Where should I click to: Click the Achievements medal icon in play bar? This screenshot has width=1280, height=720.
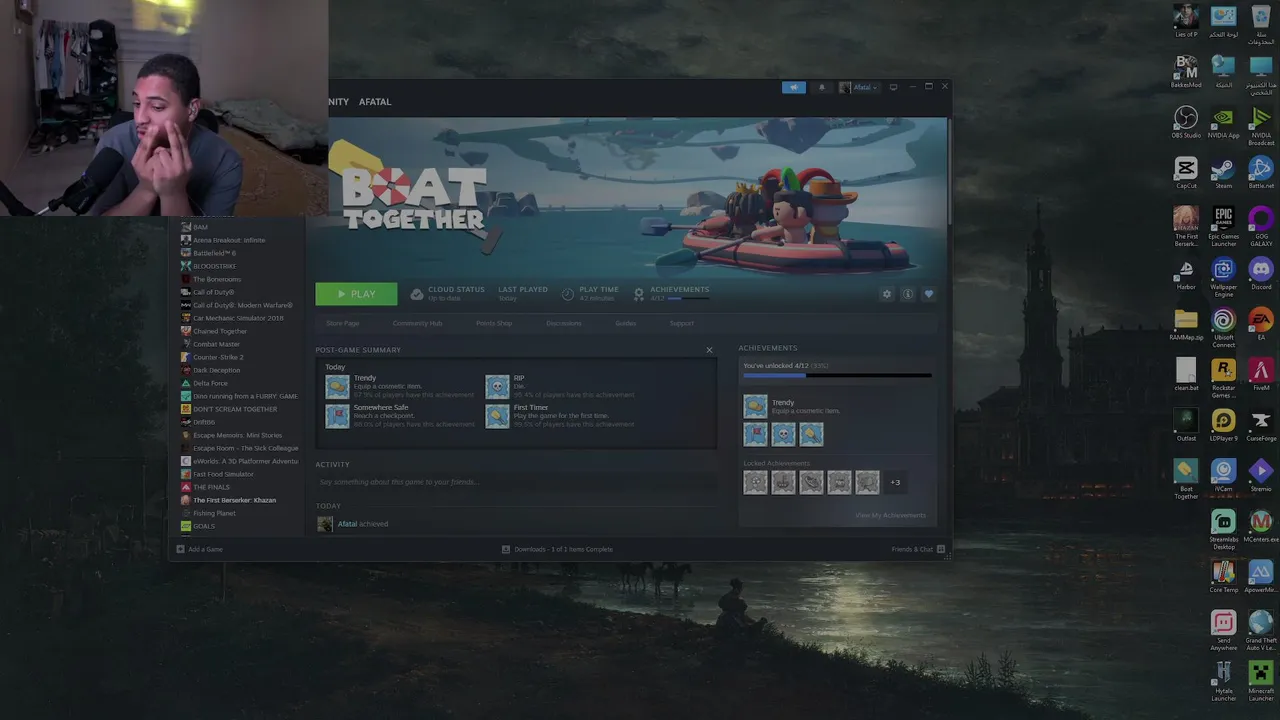(639, 294)
